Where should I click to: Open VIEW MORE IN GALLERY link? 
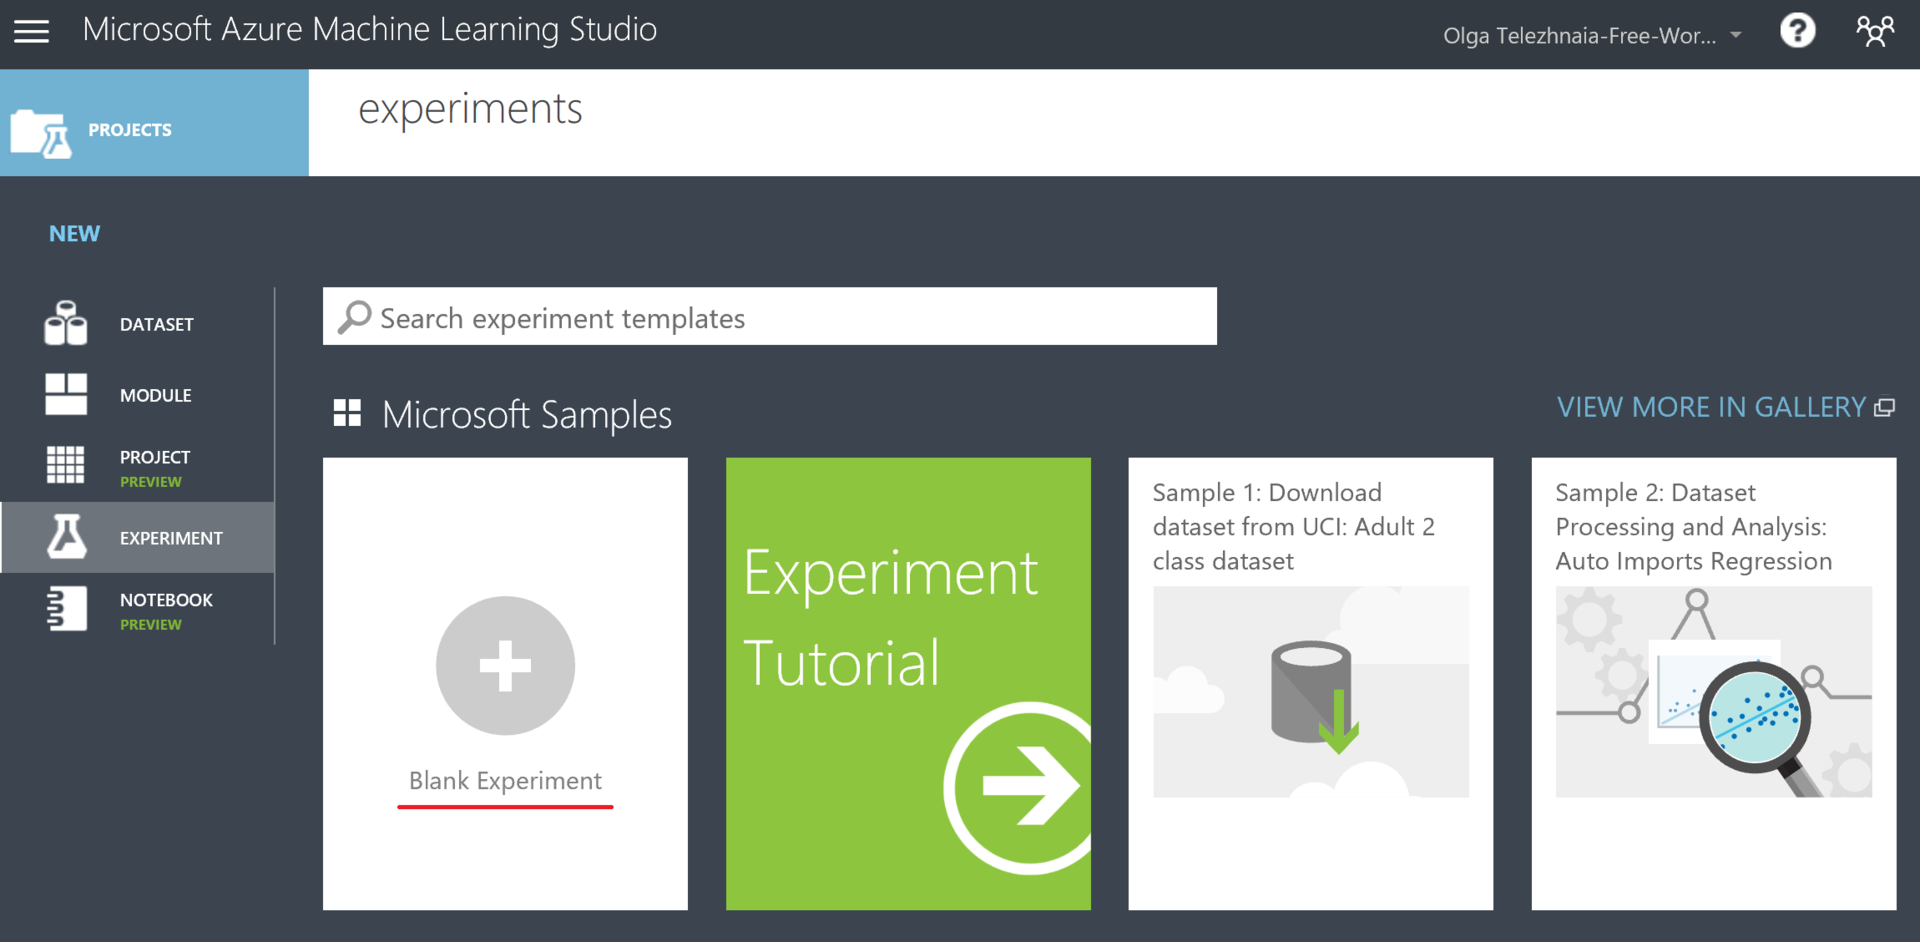pos(1711,407)
